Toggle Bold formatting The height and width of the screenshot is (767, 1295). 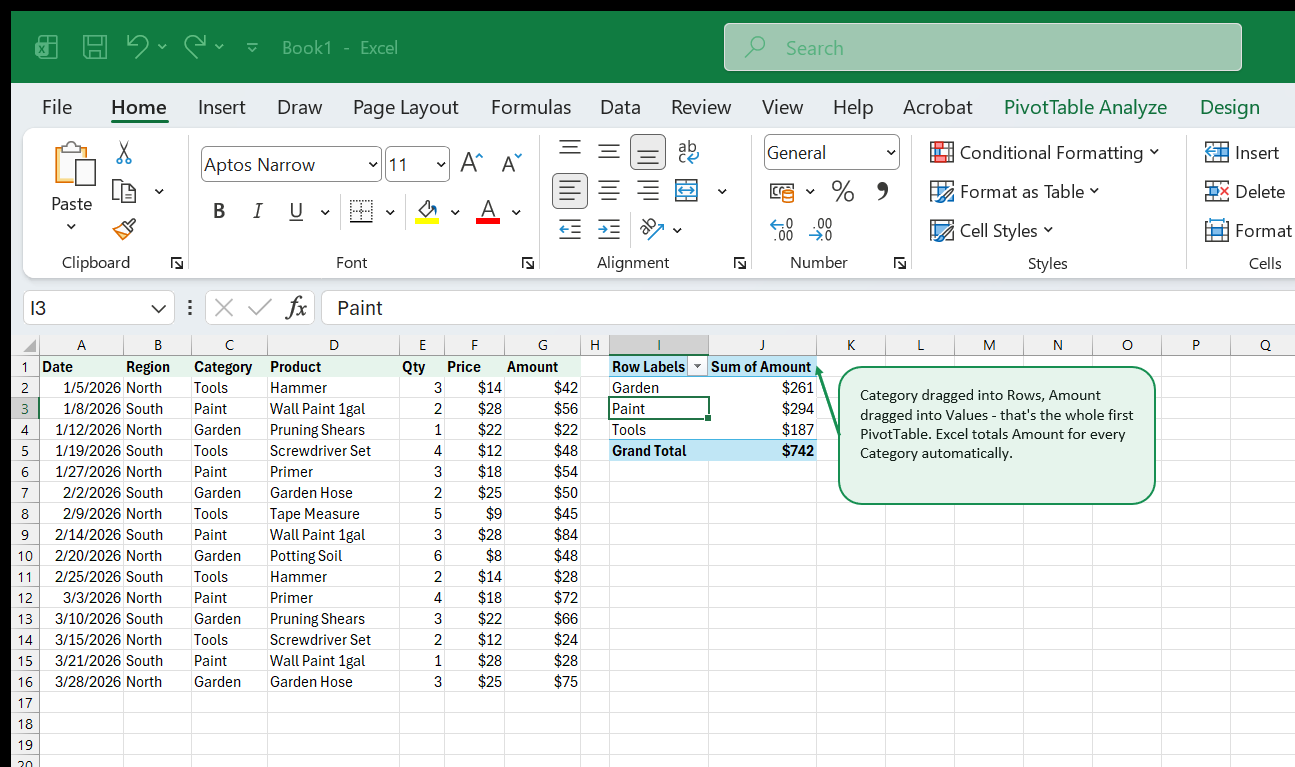click(219, 211)
